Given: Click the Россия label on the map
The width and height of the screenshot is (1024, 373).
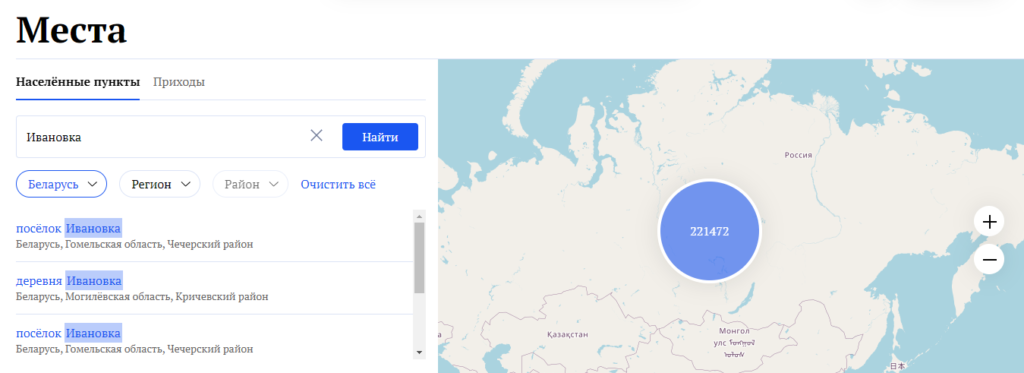Looking at the screenshot, I should [x=798, y=155].
